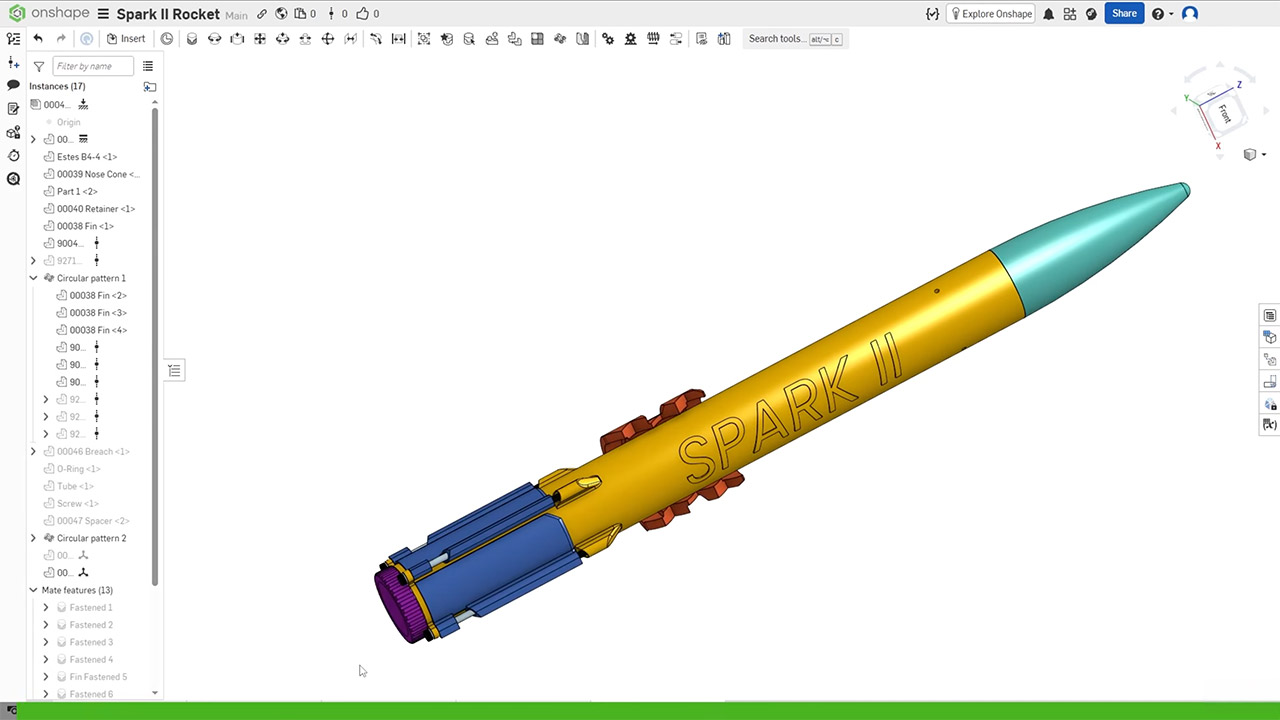The width and height of the screenshot is (1280, 720).
Task: Expand the Fin Fastened 5 mate
Action: (45, 677)
